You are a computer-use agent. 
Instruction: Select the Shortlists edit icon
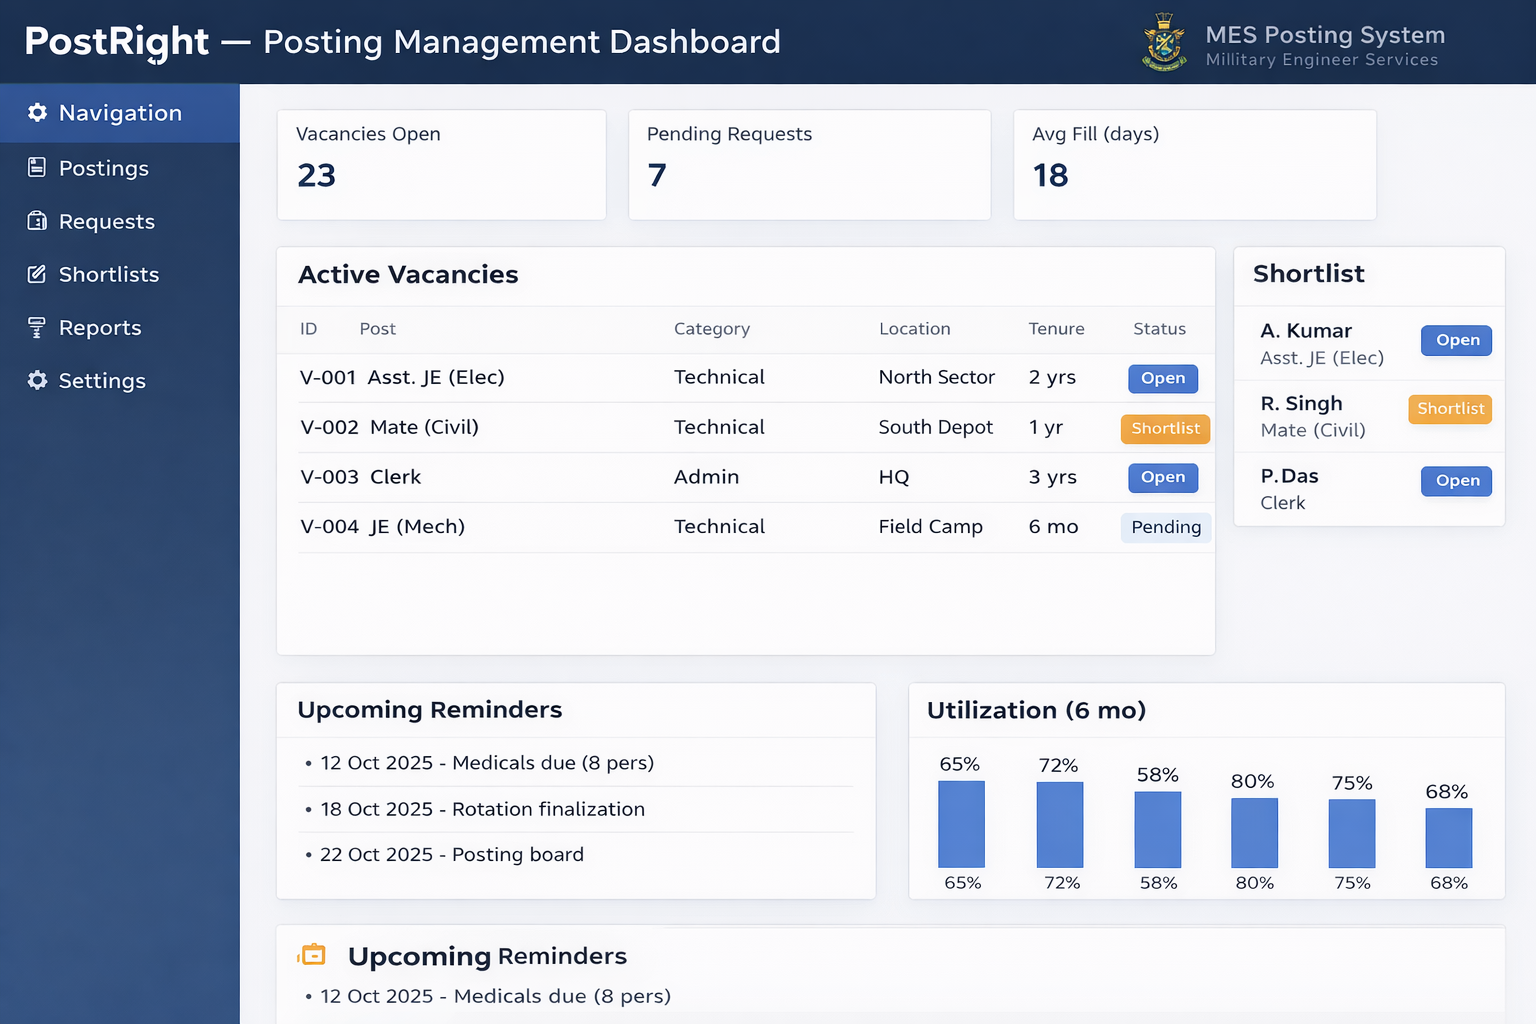pos(35,274)
